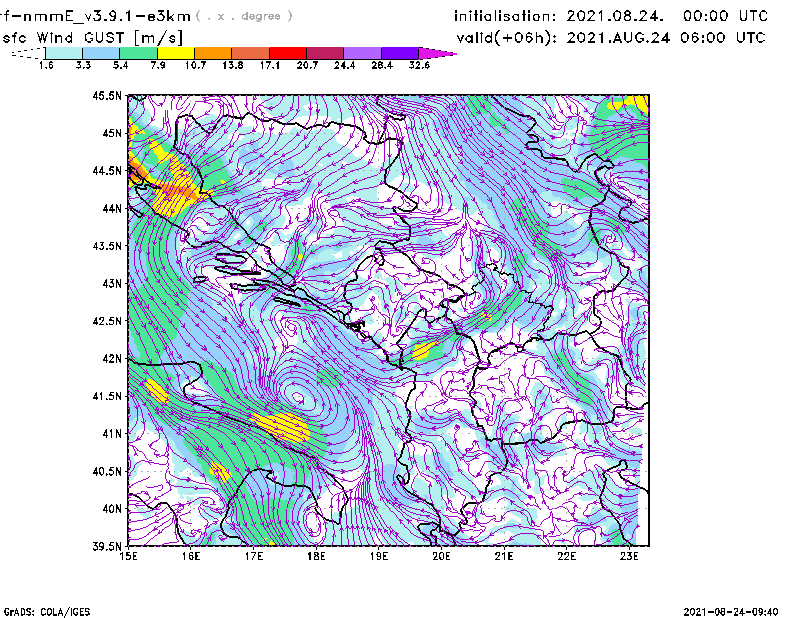Click the 43N latitude axis label
This screenshot has width=800, height=618.
(x=112, y=283)
